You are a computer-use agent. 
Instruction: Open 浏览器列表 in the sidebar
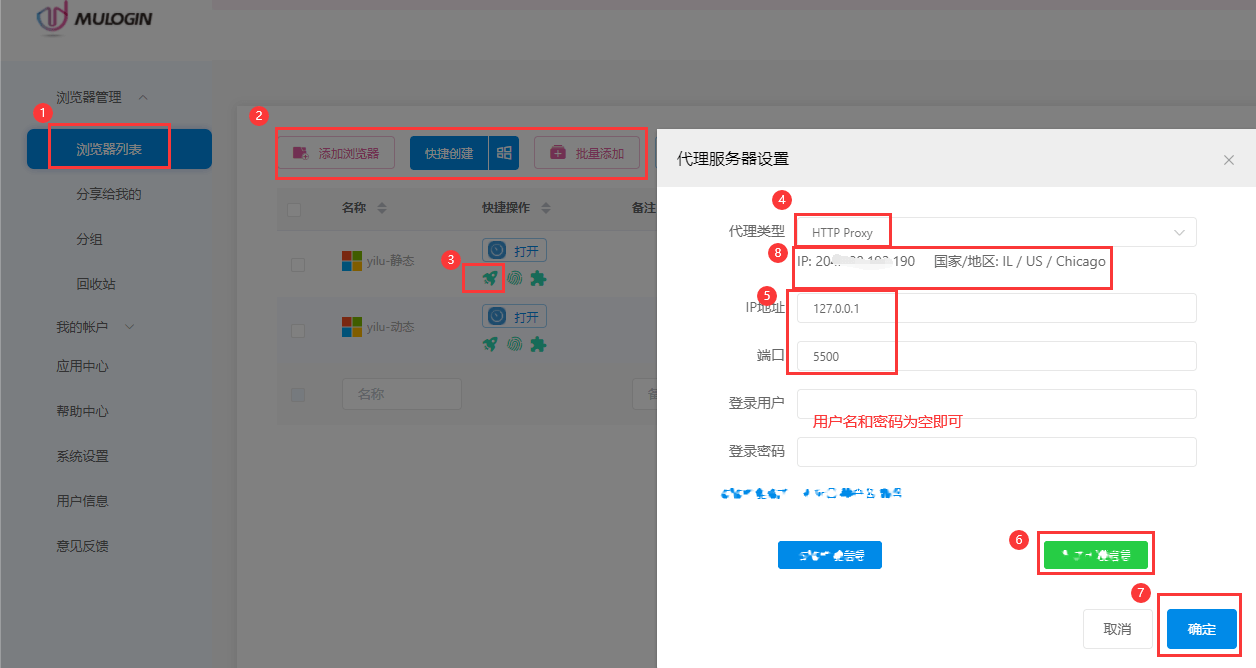tap(119, 149)
